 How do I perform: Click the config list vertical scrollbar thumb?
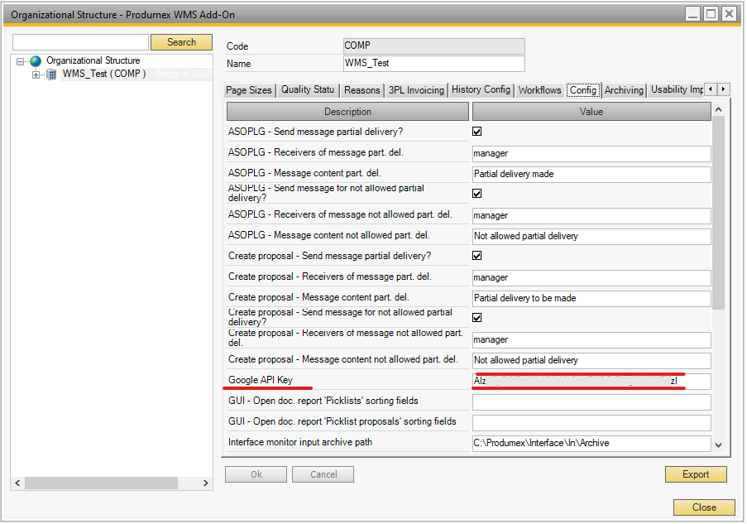pyautogui.click(x=718, y=213)
